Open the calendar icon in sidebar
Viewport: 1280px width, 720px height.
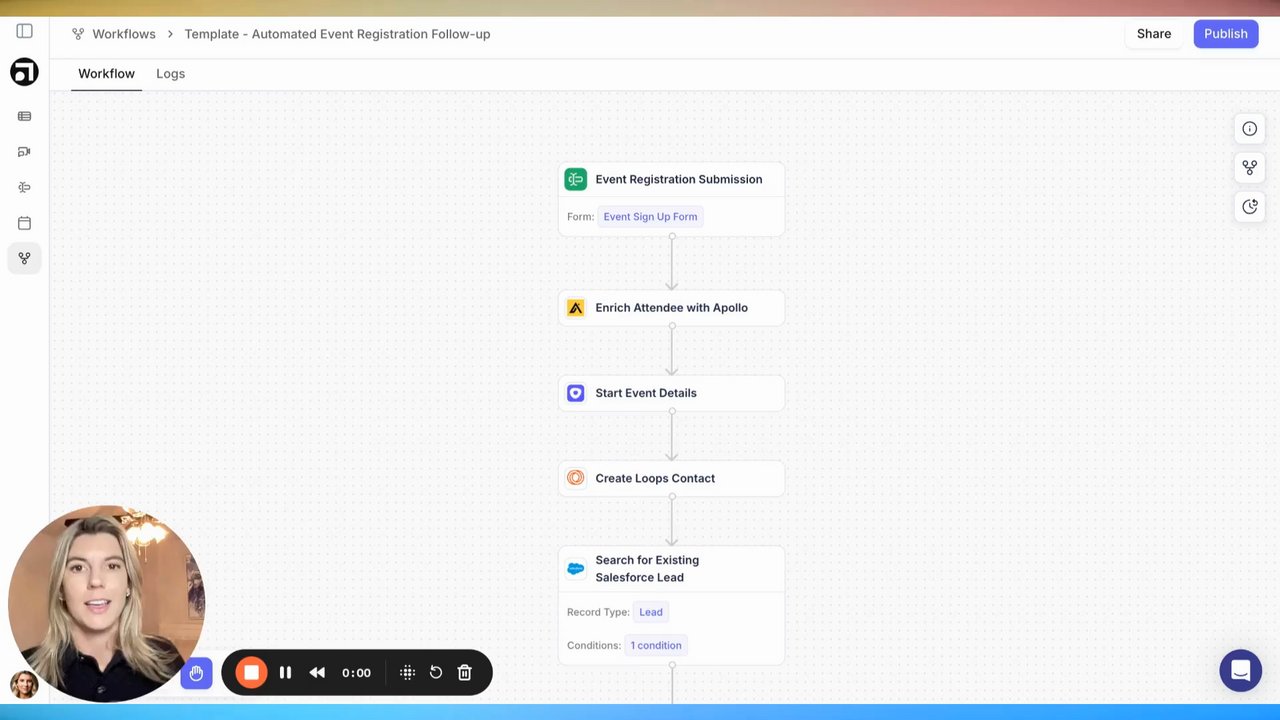coord(24,223)
